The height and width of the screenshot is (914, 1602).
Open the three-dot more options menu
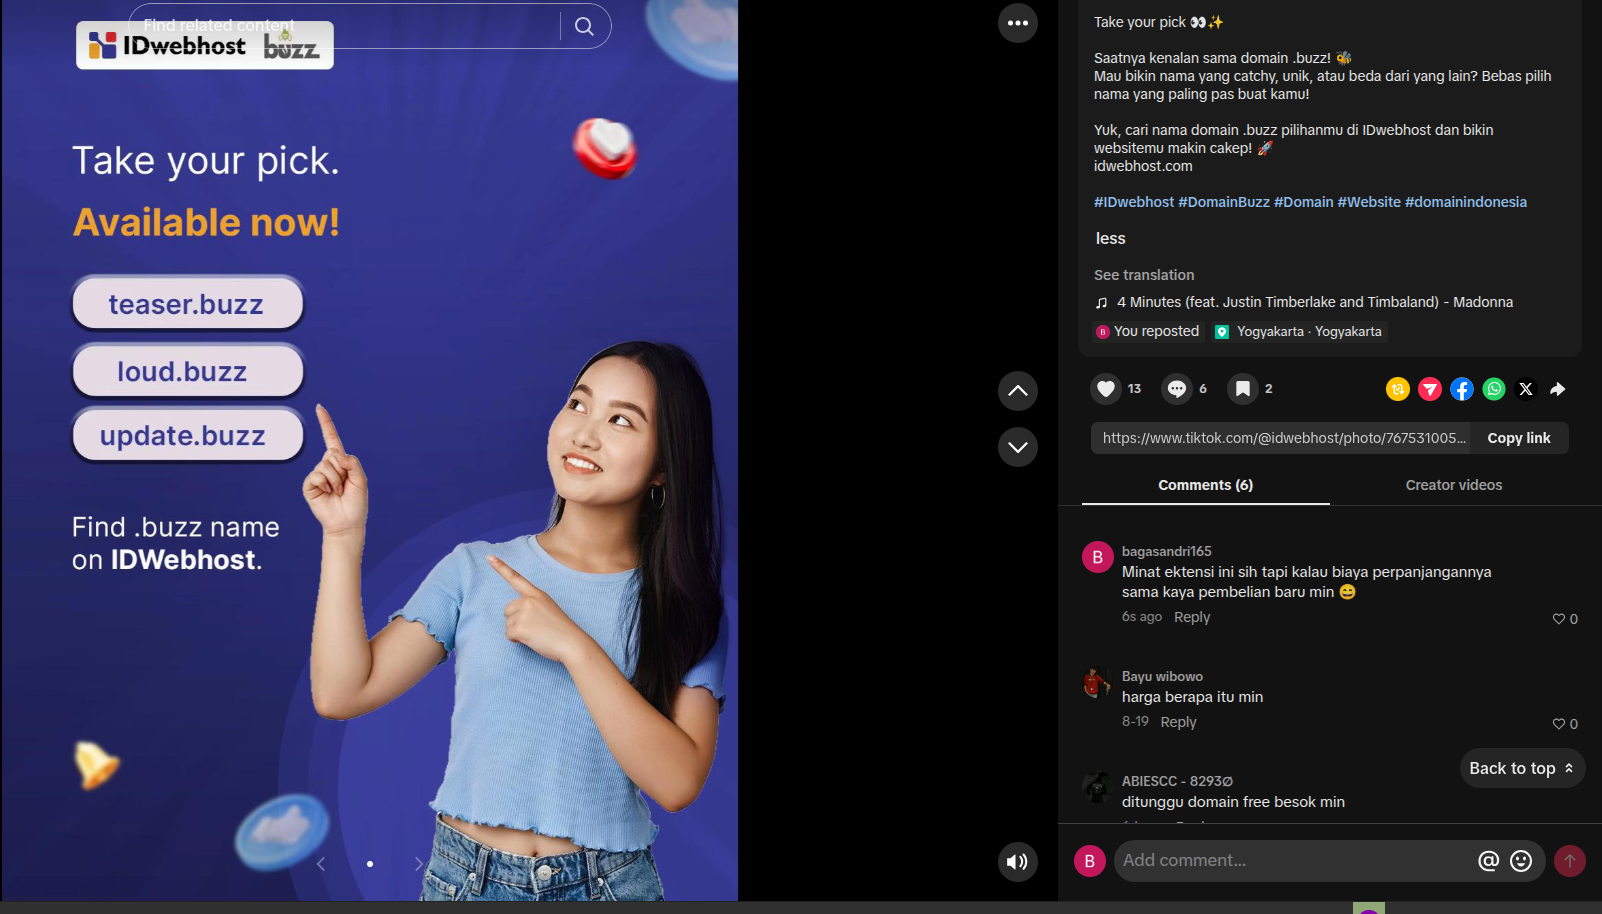[1018, 23]
